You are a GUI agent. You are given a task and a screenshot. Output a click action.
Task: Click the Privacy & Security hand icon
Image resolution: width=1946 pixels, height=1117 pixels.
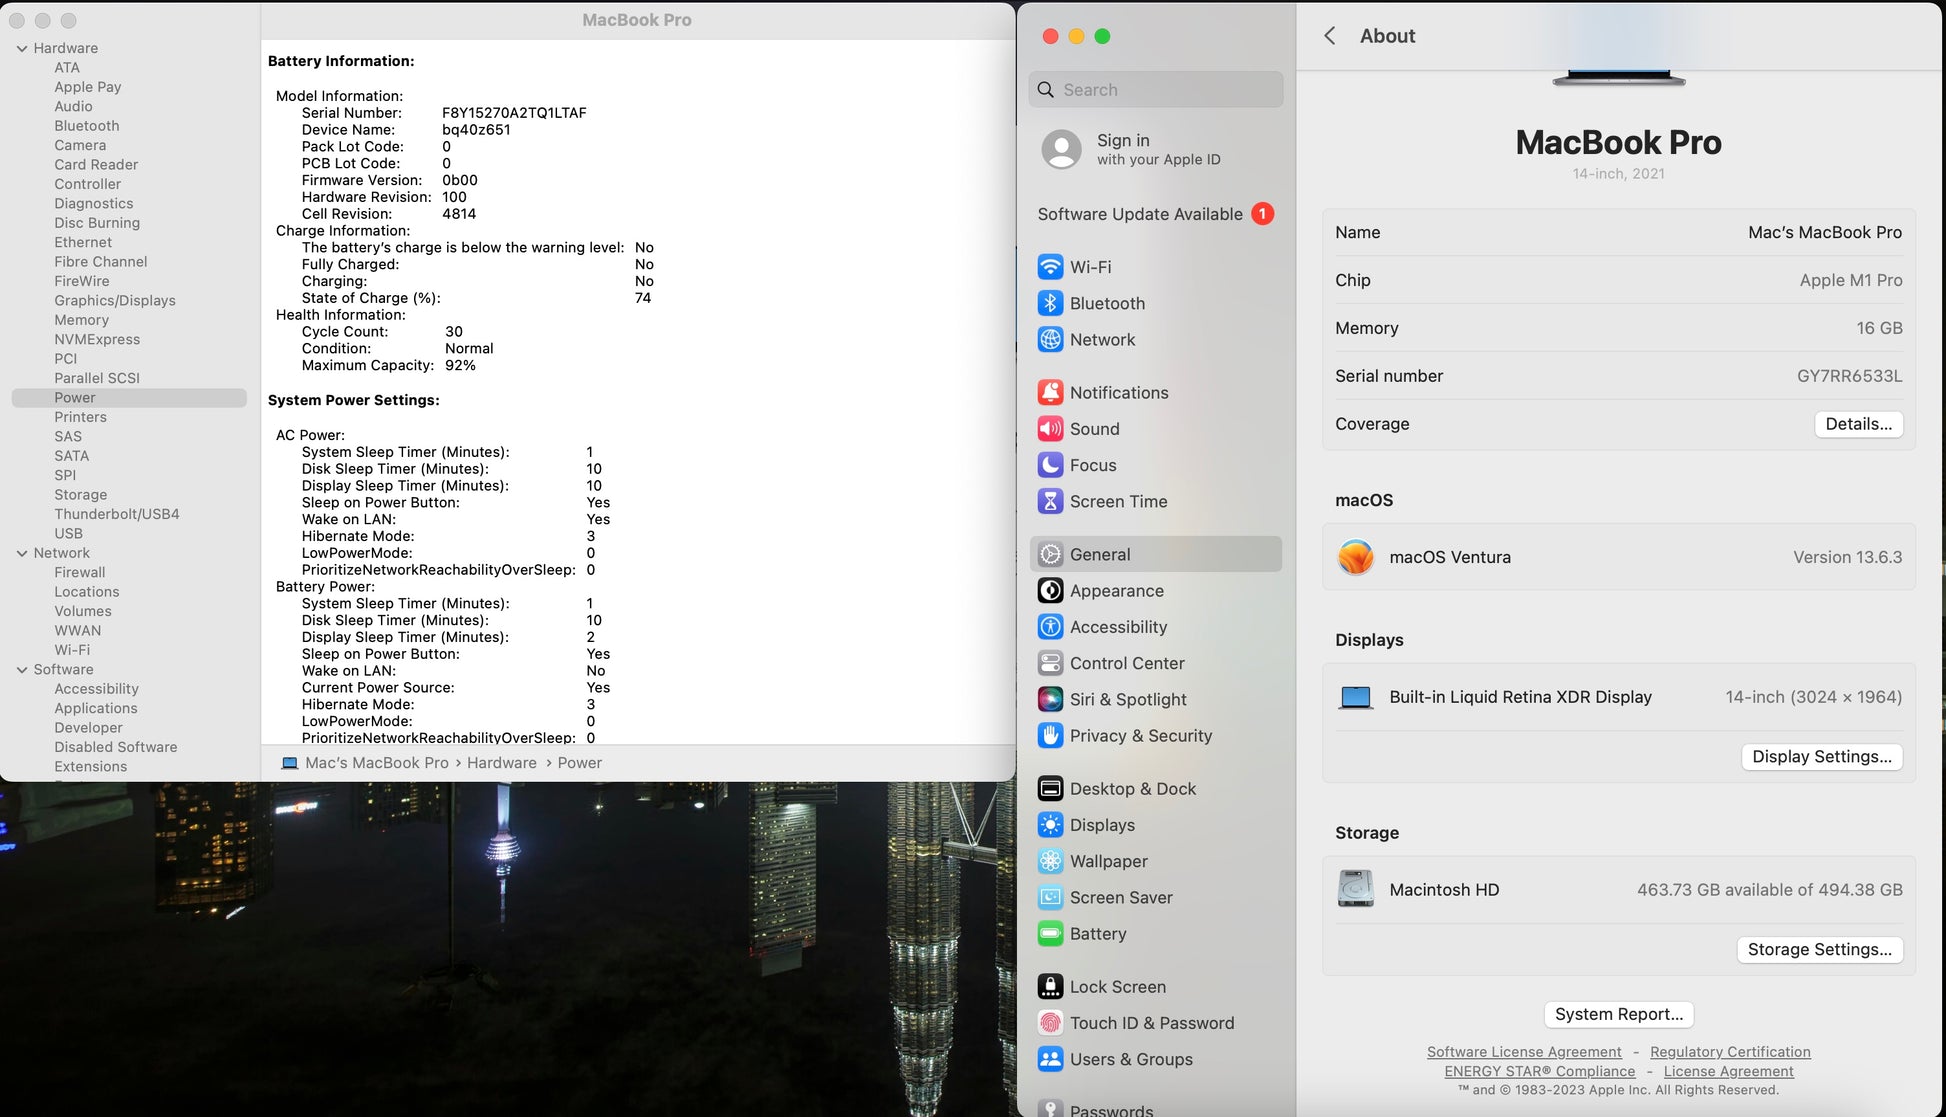(1050, 736)
